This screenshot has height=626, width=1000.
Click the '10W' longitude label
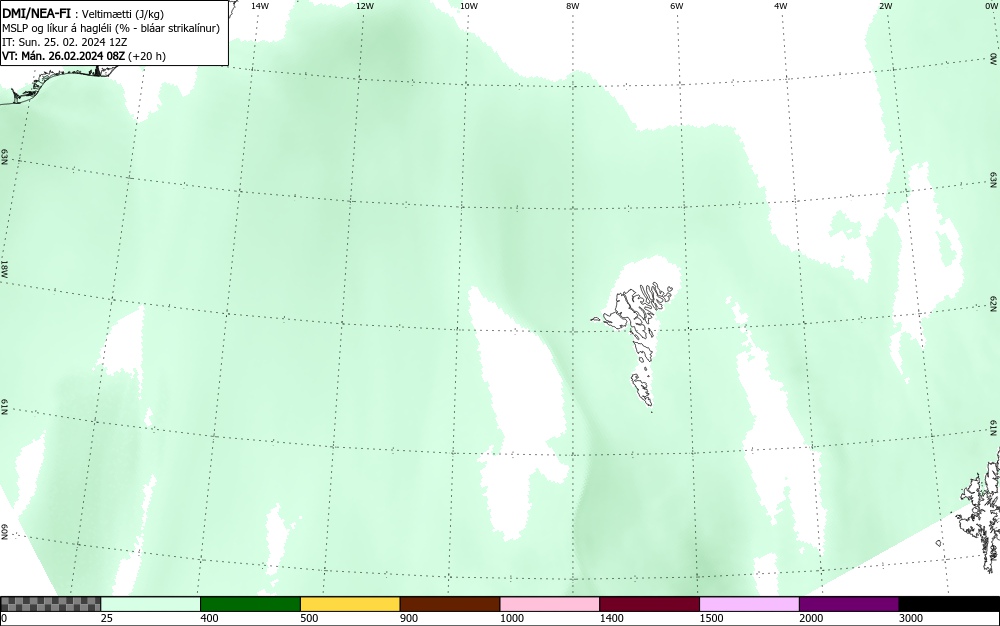[x=469, y=6]
